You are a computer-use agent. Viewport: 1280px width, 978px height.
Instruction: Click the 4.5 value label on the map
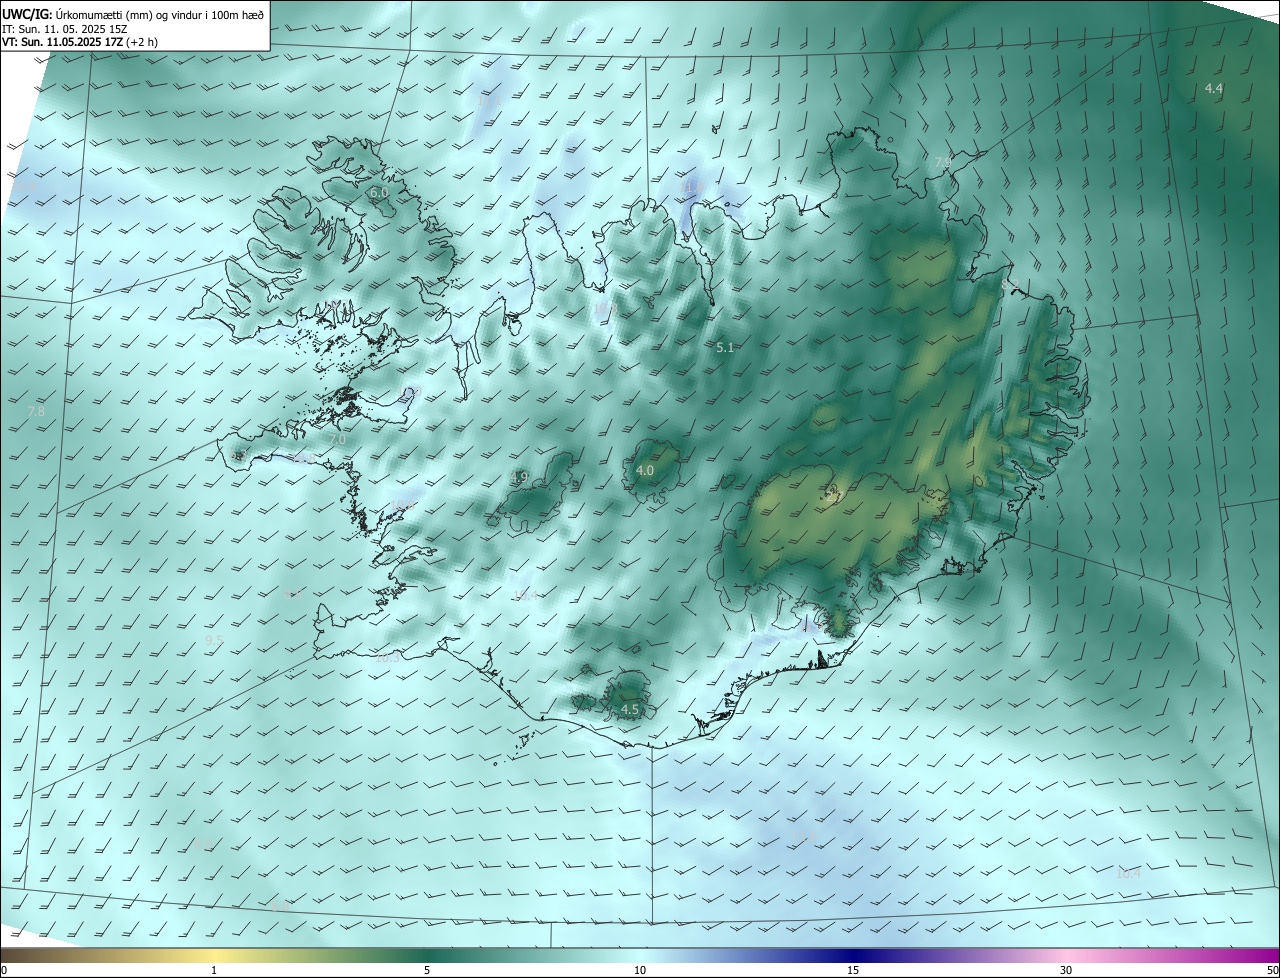pos(630,709)
